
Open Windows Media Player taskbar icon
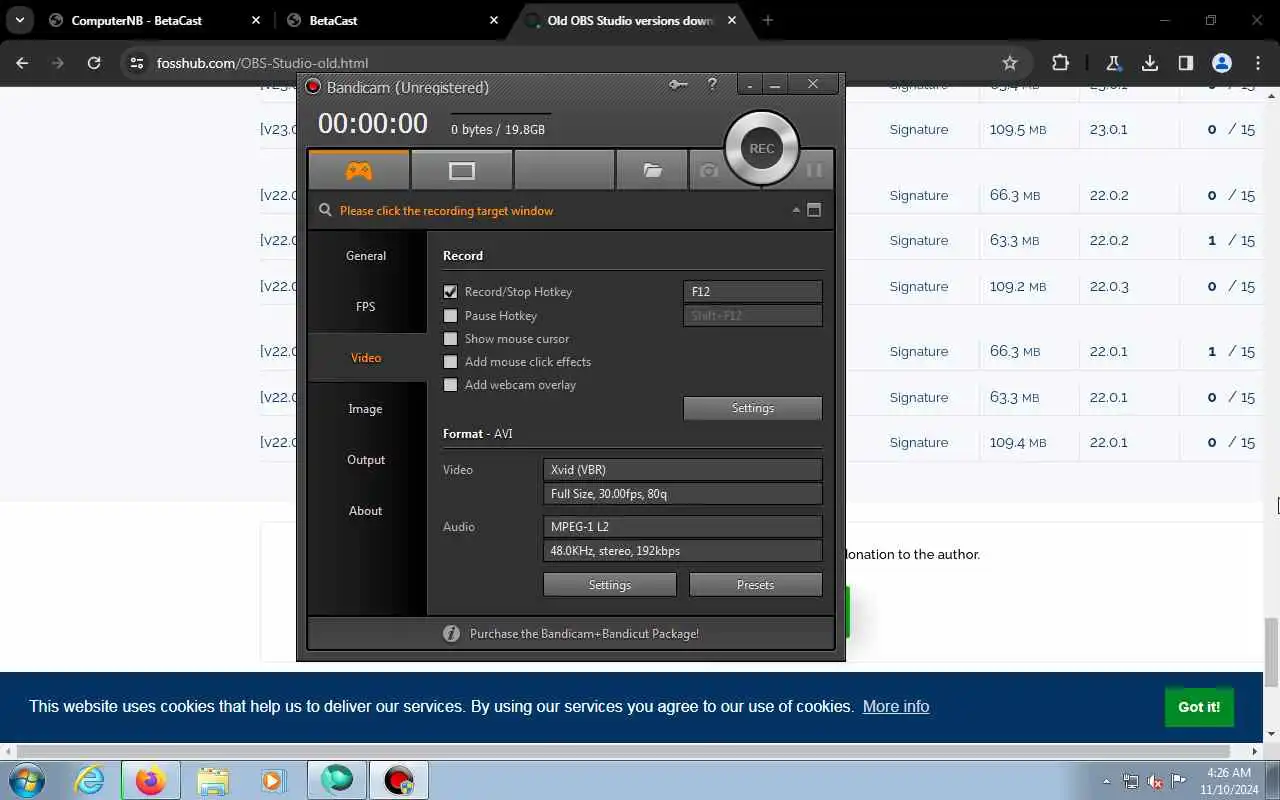pos(273,780)
